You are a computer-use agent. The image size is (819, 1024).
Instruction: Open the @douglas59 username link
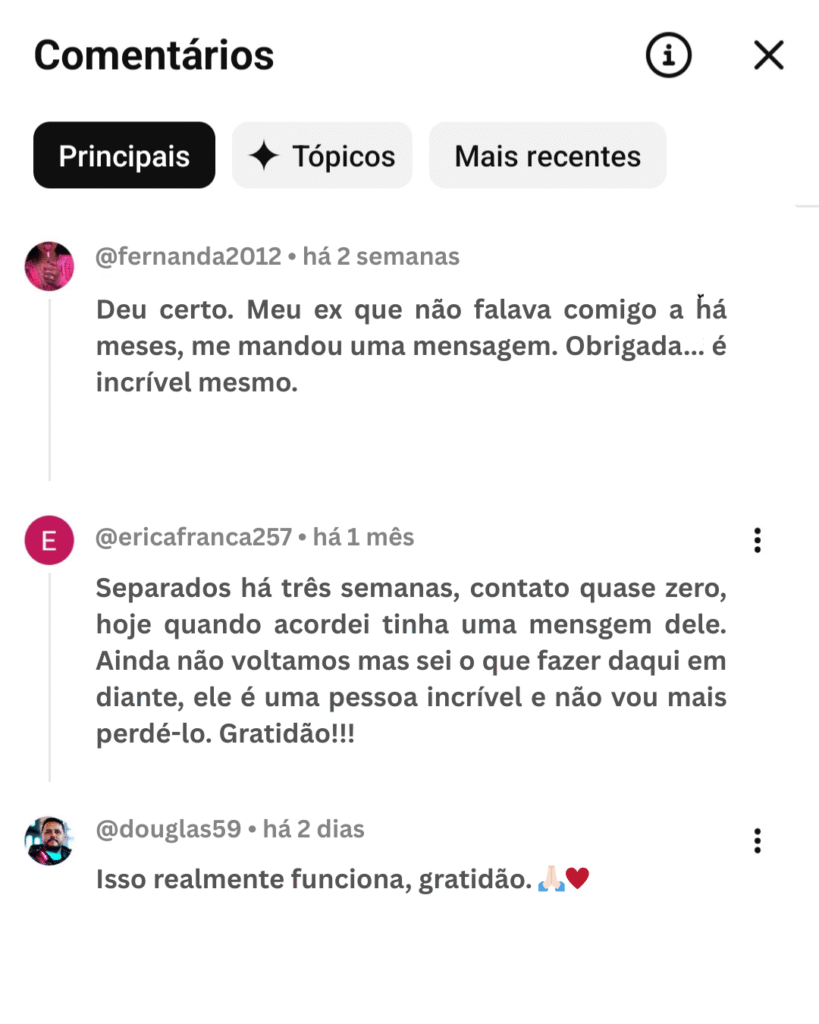(x=168, y=829)
